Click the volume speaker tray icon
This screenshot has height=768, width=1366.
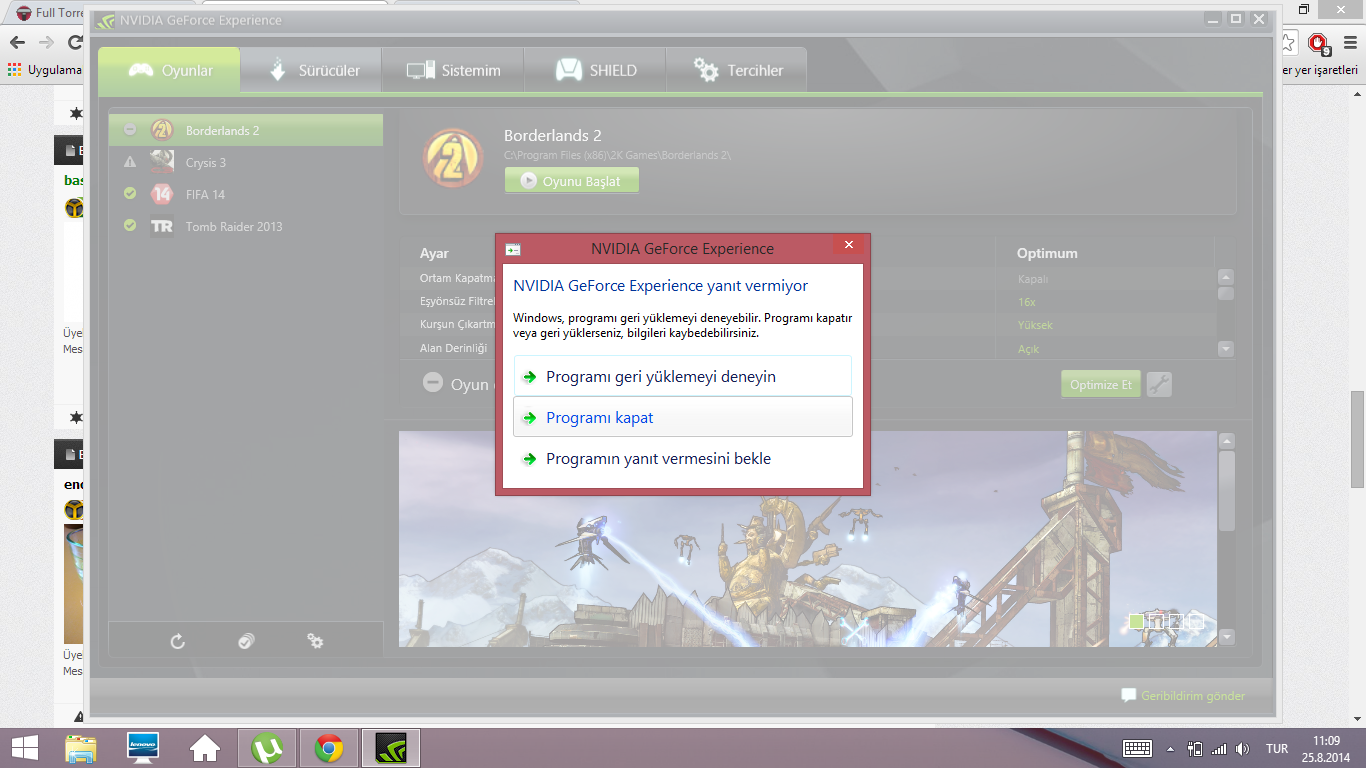coord(1242,748)
